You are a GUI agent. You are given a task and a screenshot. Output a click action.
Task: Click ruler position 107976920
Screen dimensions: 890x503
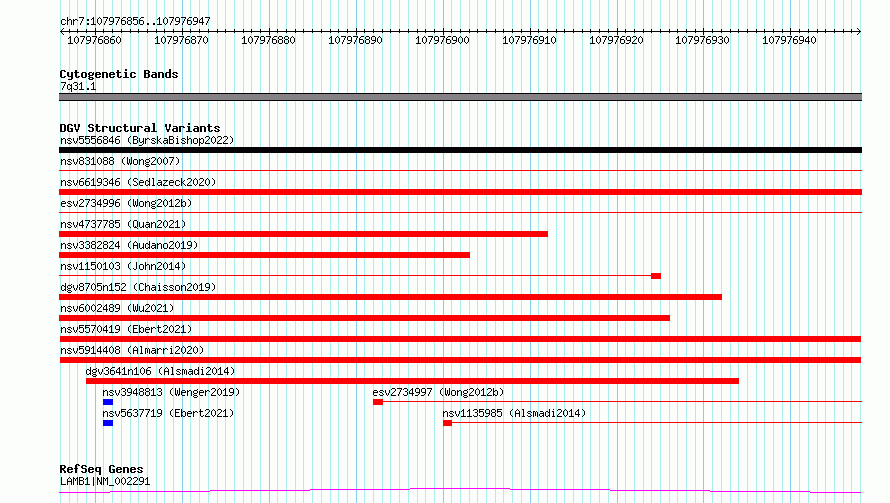pos(616,40)
